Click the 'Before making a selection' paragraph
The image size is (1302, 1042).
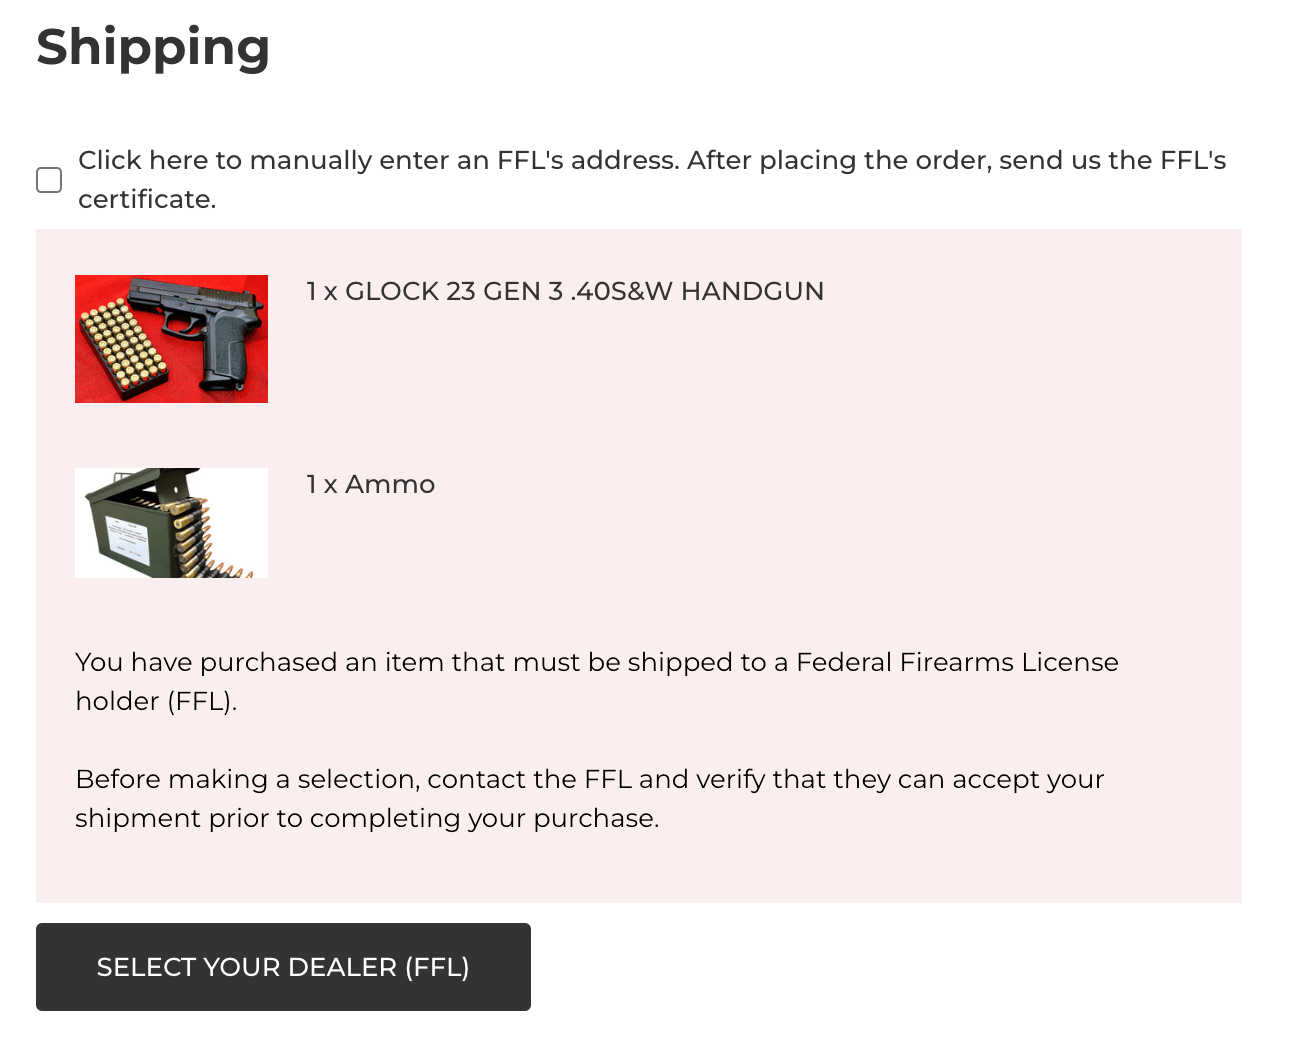tap(589, 780)
